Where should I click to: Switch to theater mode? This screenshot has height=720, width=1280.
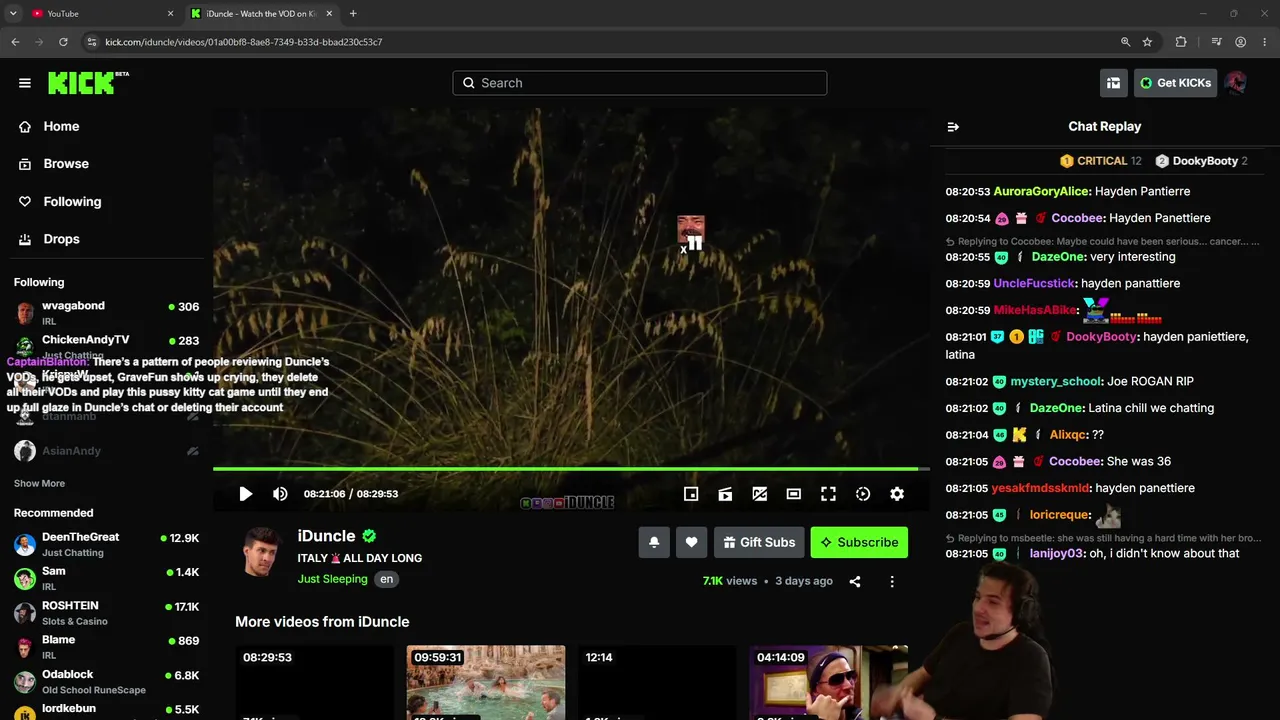(794, 494)
